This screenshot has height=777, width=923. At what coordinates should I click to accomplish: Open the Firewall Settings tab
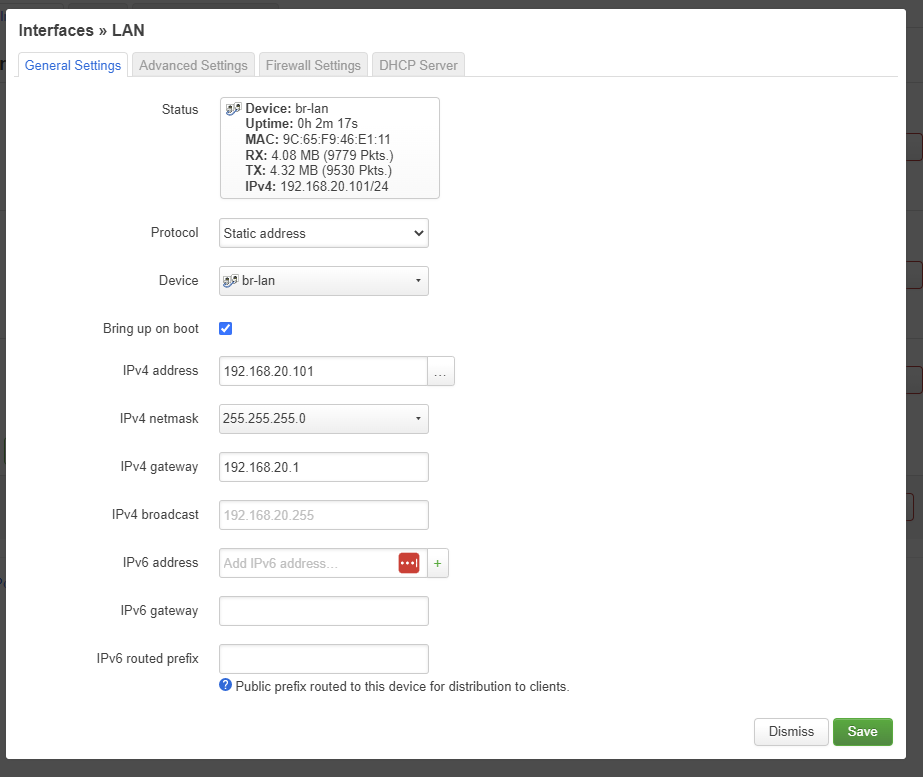click(x=313, y=65)
